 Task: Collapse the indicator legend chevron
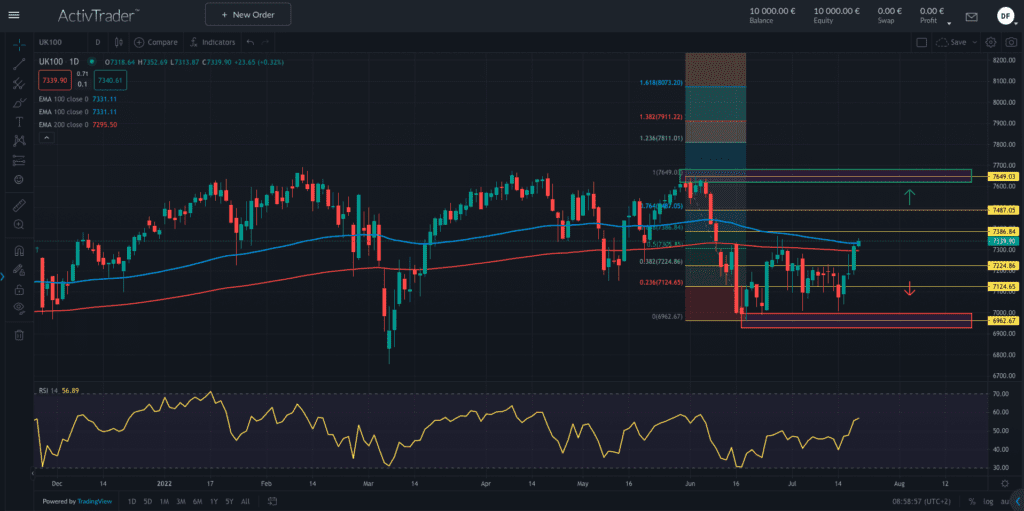coord(45,138)
